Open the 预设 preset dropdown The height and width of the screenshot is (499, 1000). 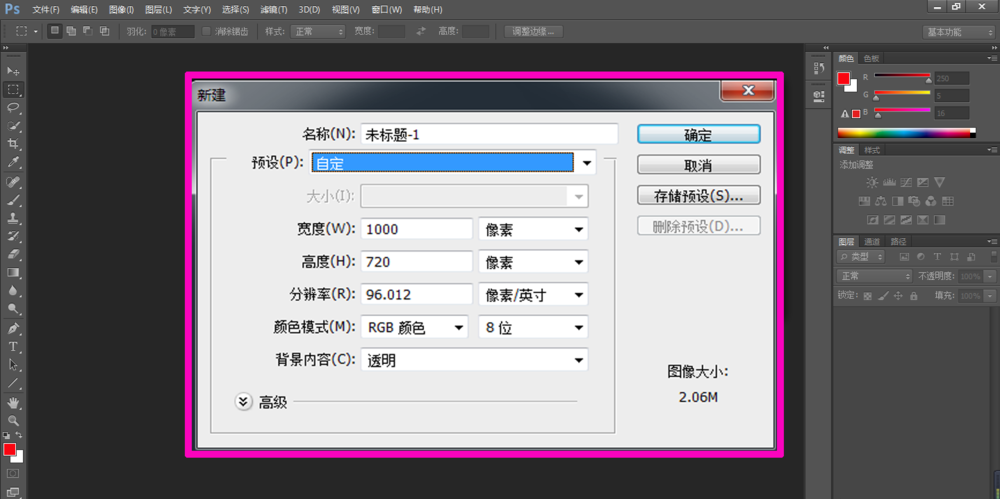coord(587,162)
